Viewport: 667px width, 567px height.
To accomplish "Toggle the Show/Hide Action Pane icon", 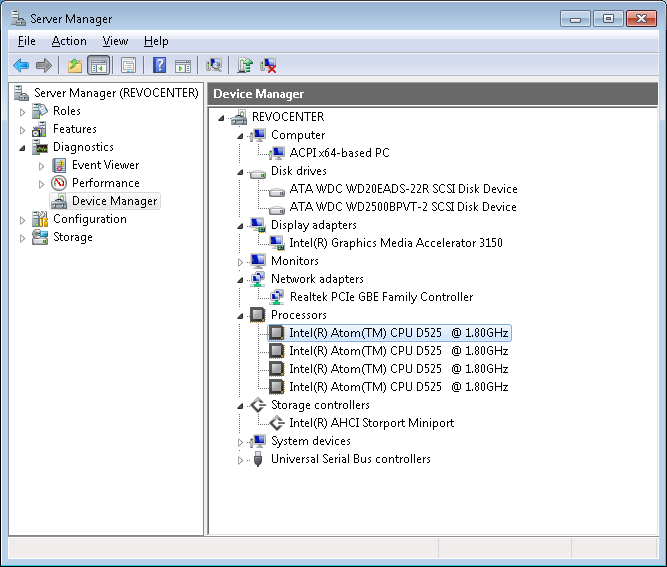I will coord(183,66).
